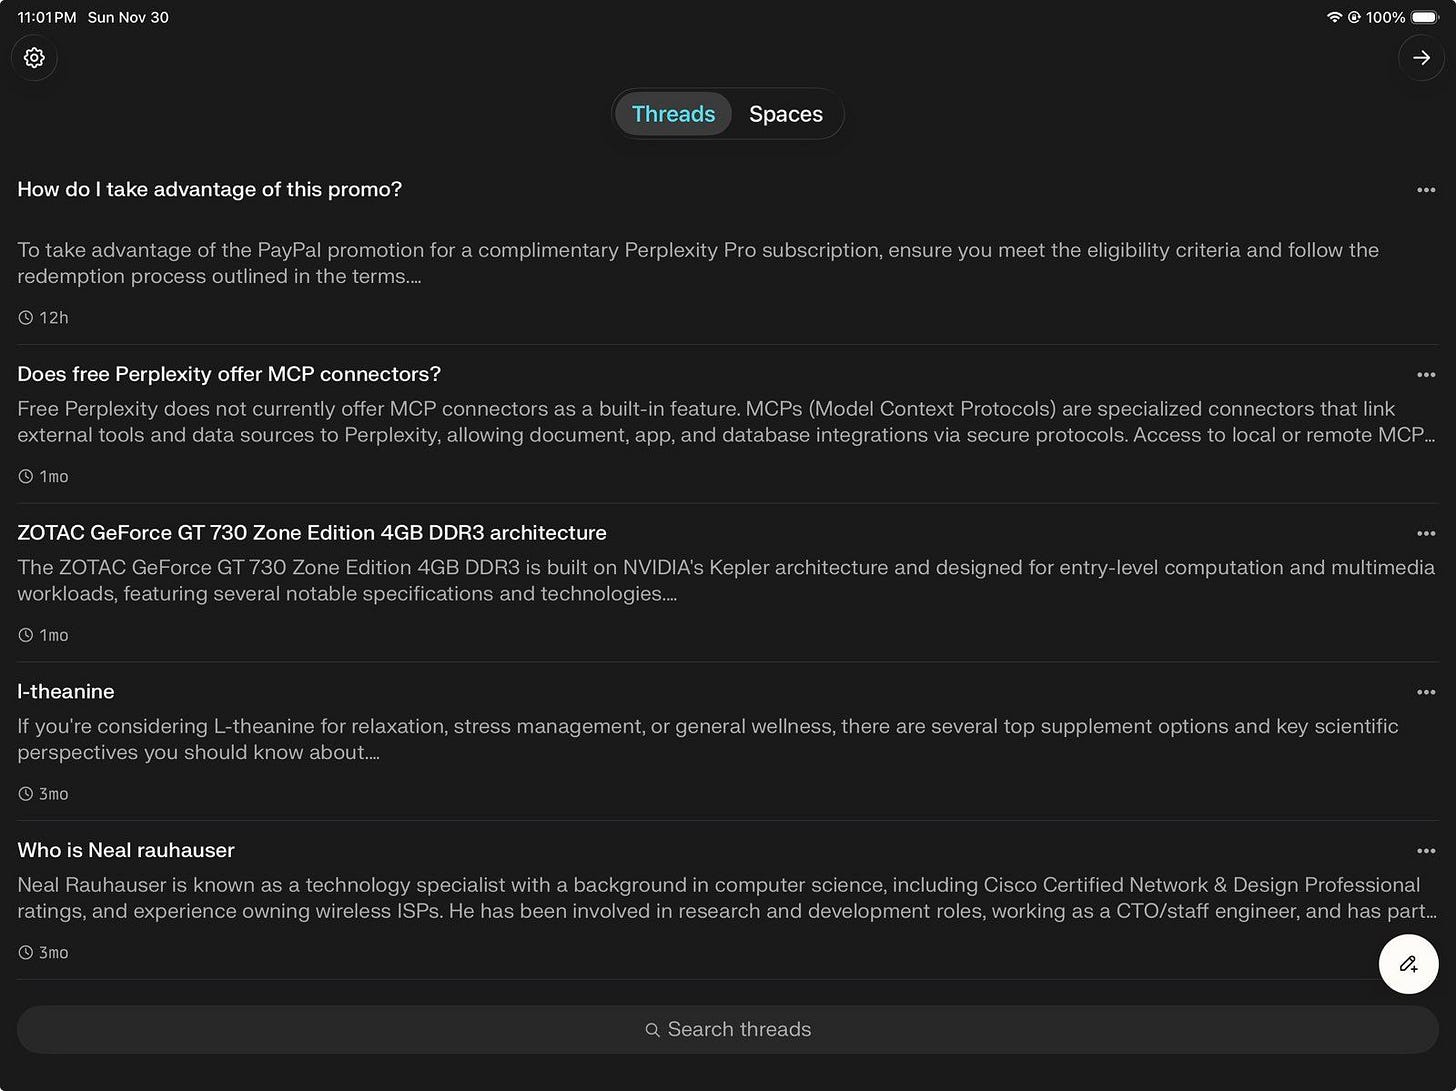
Task: Tap the 'Sun Nov 30' date
Action: coord(128,17)
